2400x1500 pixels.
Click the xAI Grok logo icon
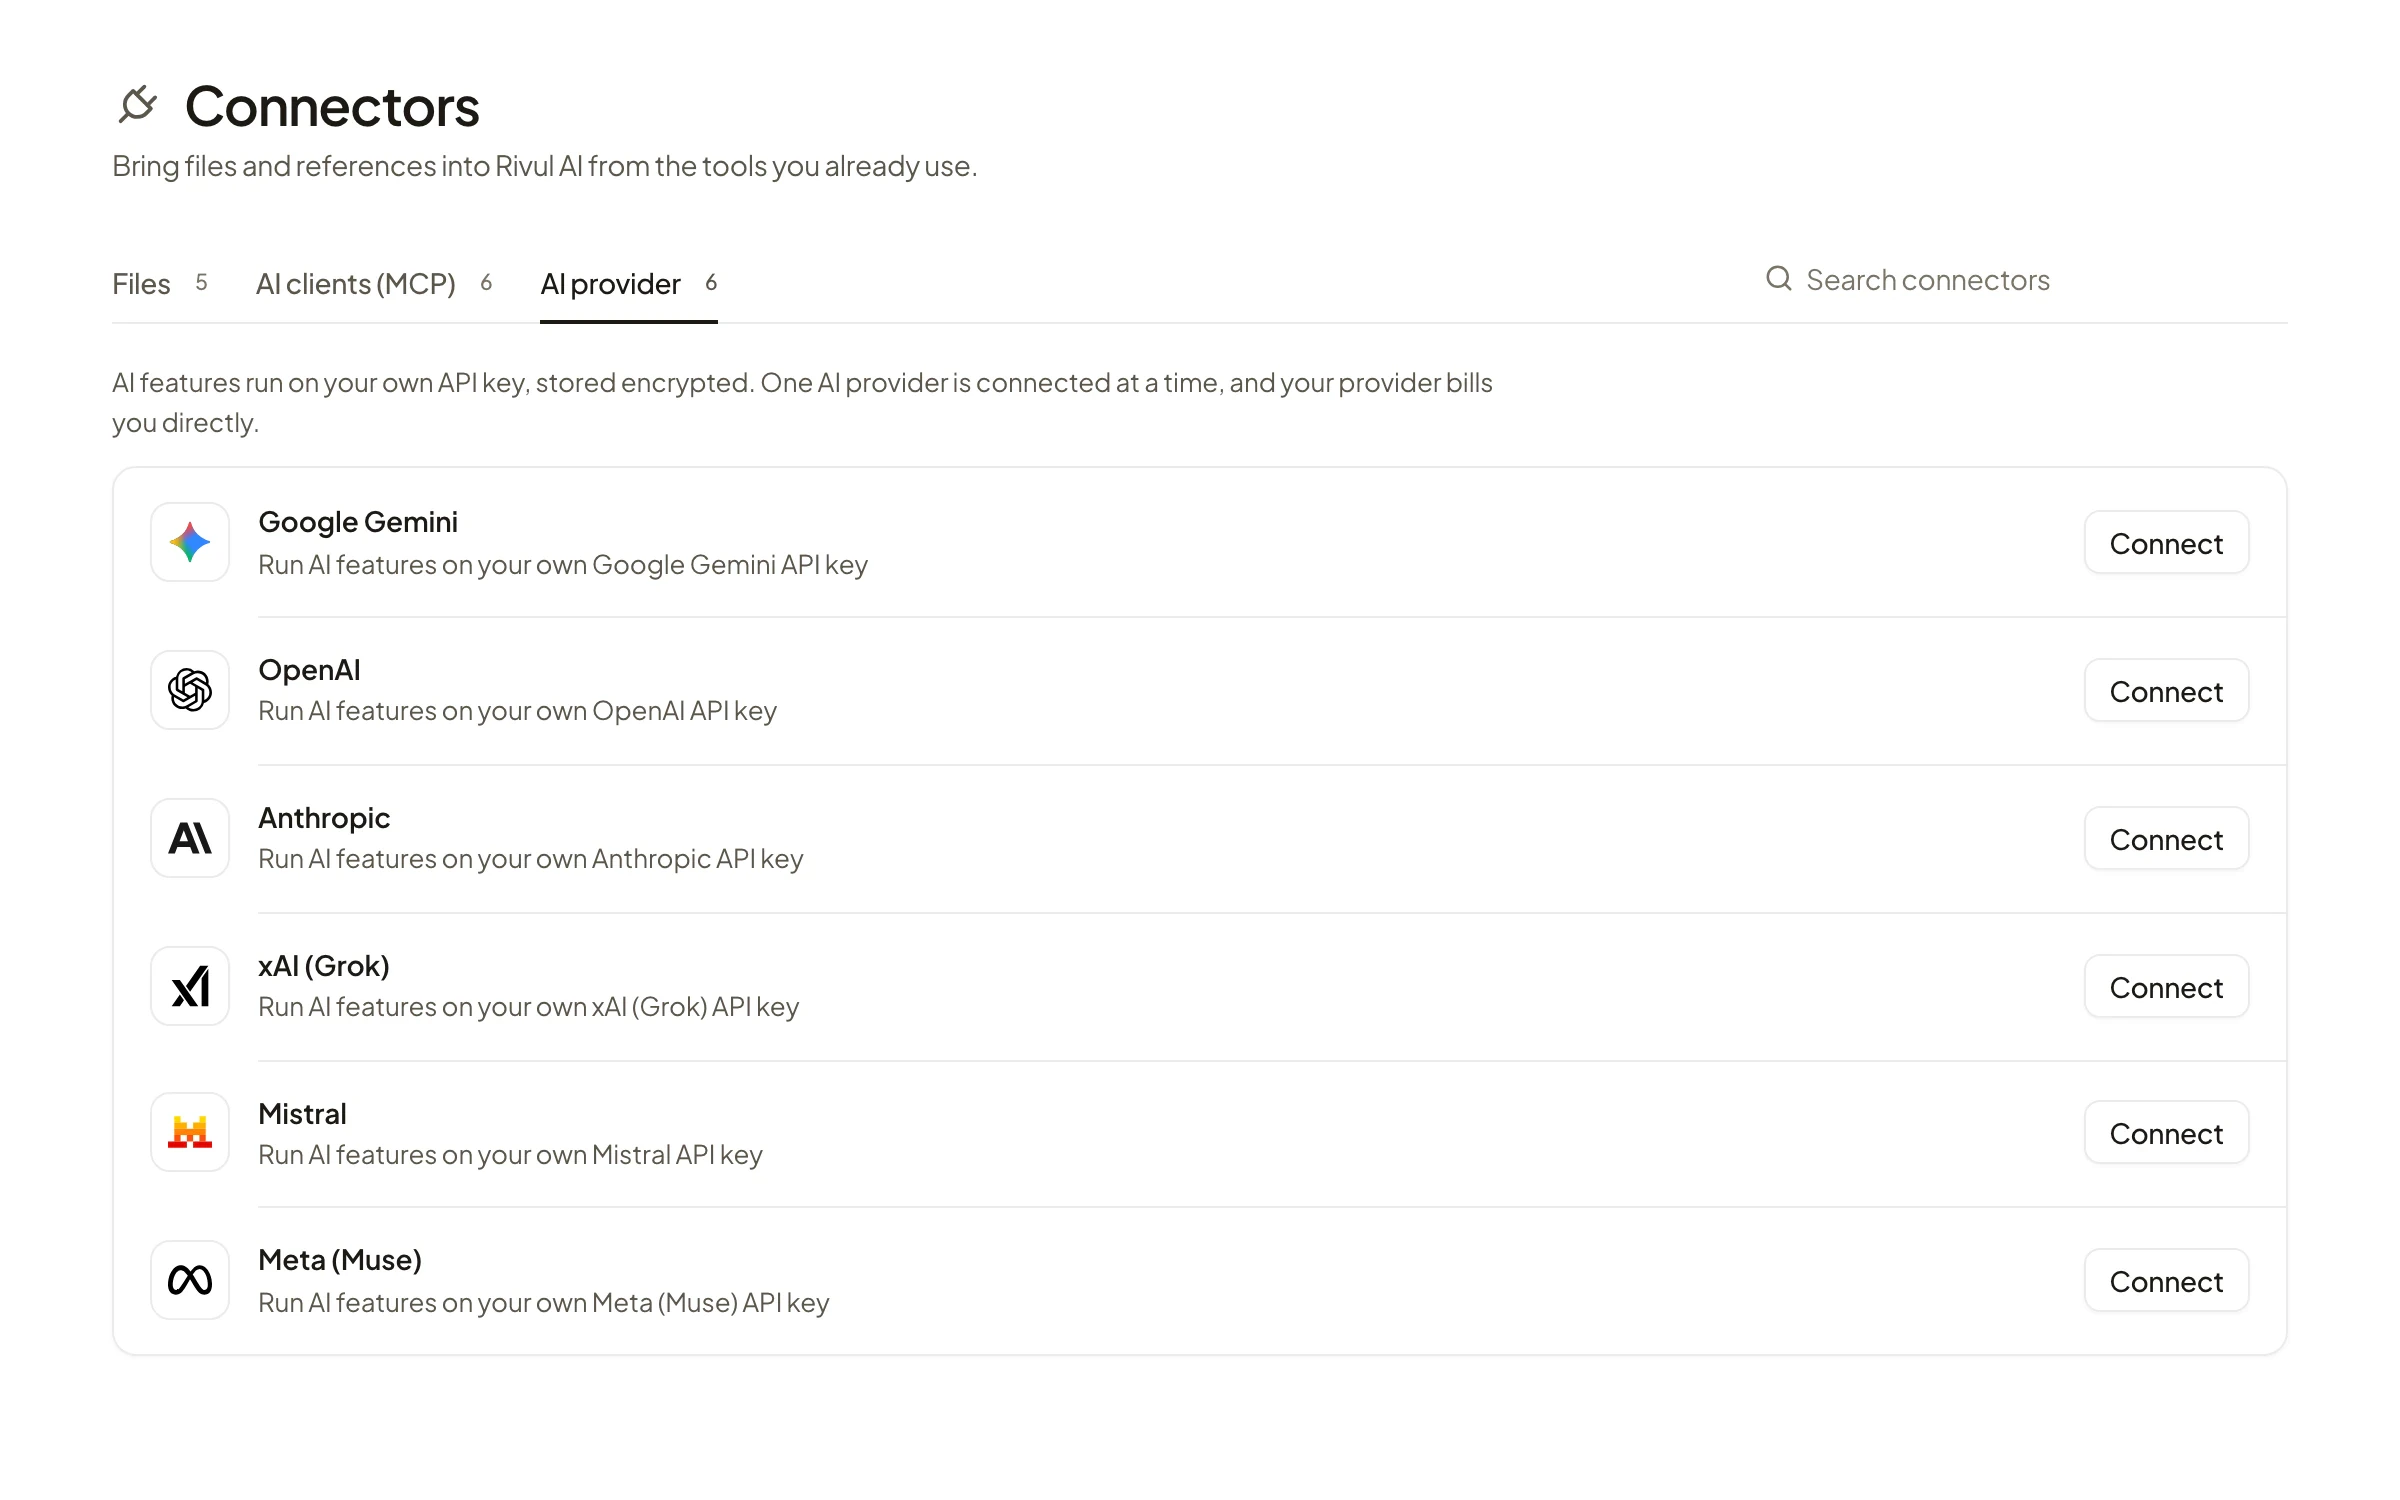tap(190, 986)
